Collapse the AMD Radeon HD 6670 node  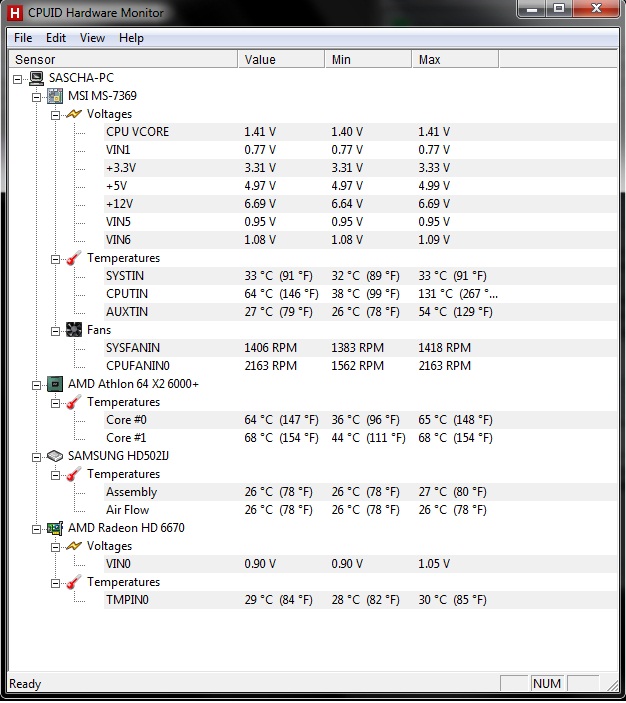click(x=36, y=529)
